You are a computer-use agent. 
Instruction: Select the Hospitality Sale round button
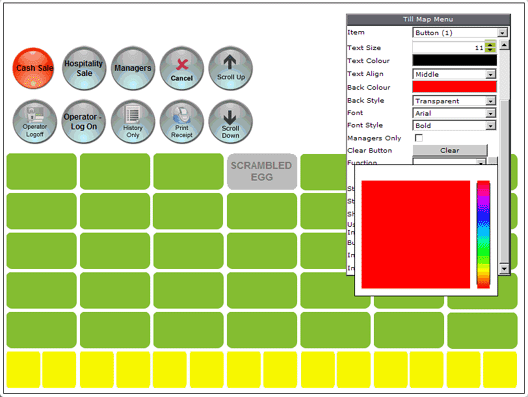click(x=84, y=68)
